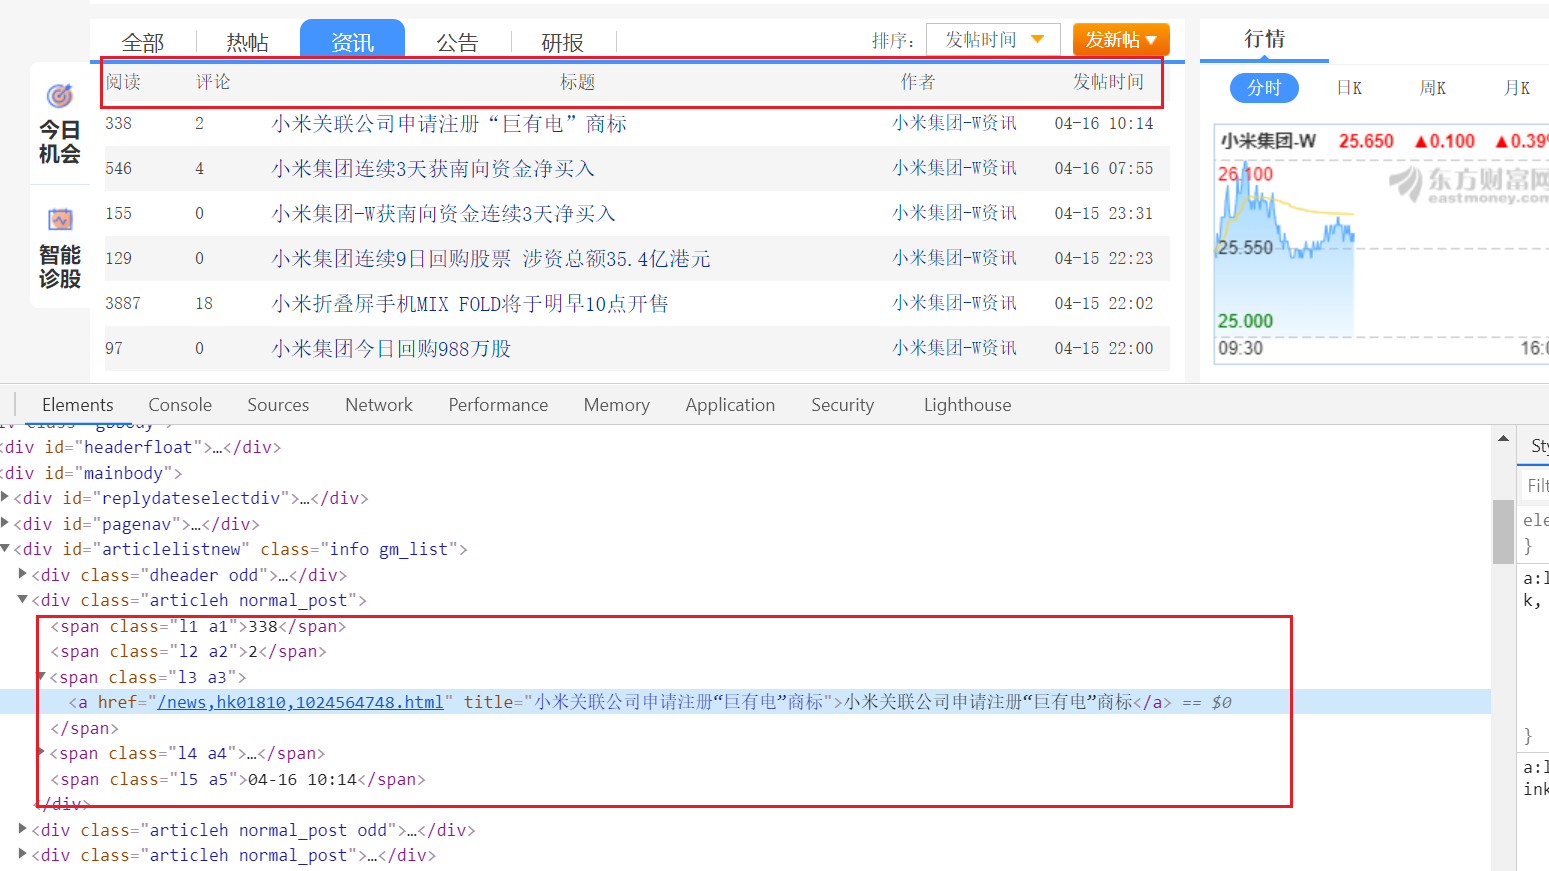Select the 月K chart mode
Viewport: 1549px width, 871px height.
[x=1517, y=88]
